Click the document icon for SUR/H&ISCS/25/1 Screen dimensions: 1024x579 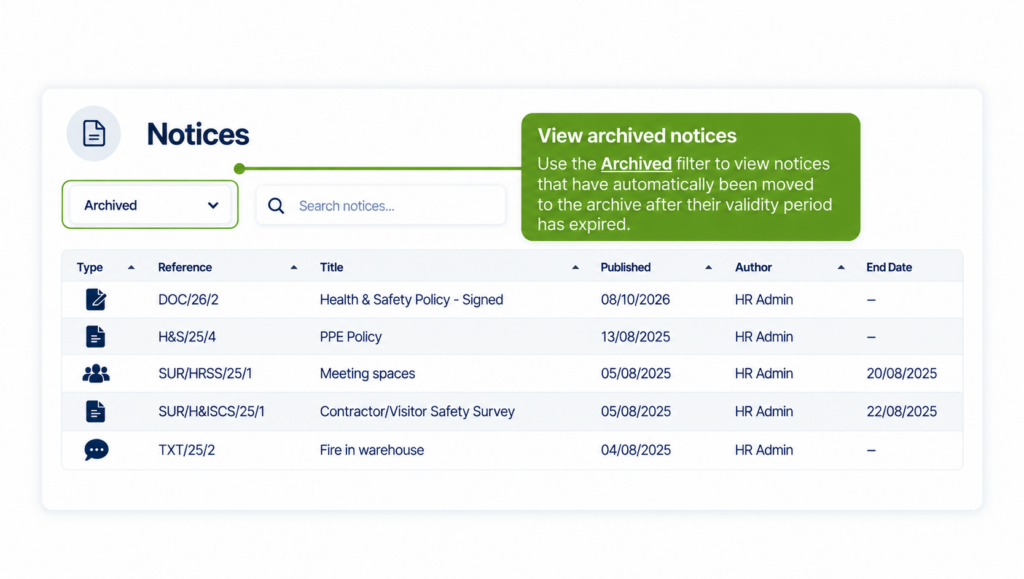click(95, 411)
